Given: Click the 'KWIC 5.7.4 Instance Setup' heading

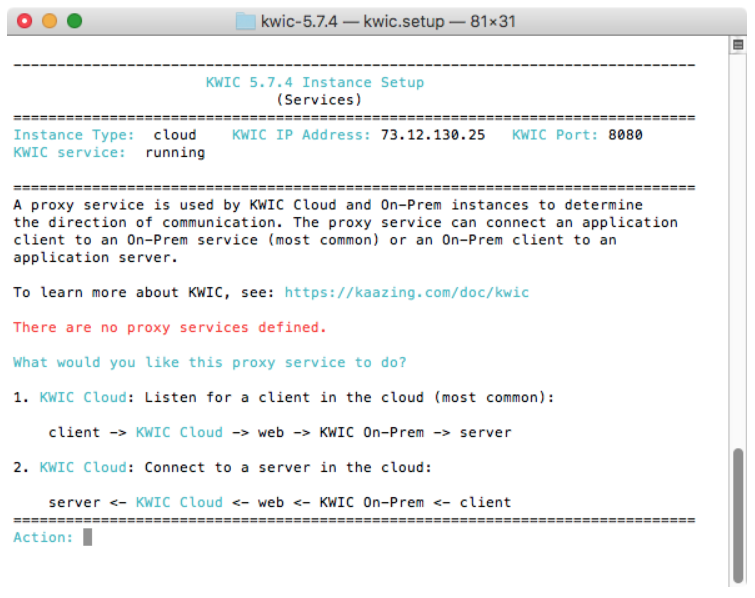Looking at the screenshot, I should (x=315, y=82).
